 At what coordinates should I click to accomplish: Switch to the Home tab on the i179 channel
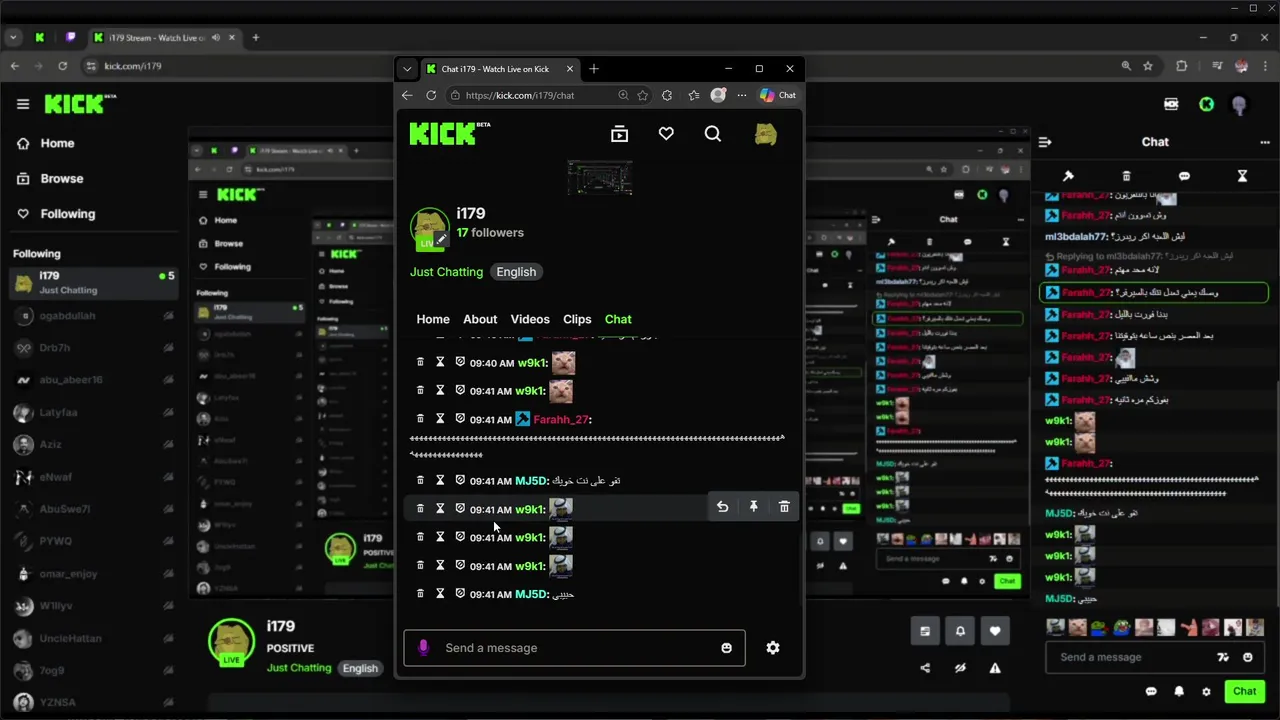point(433,319)
